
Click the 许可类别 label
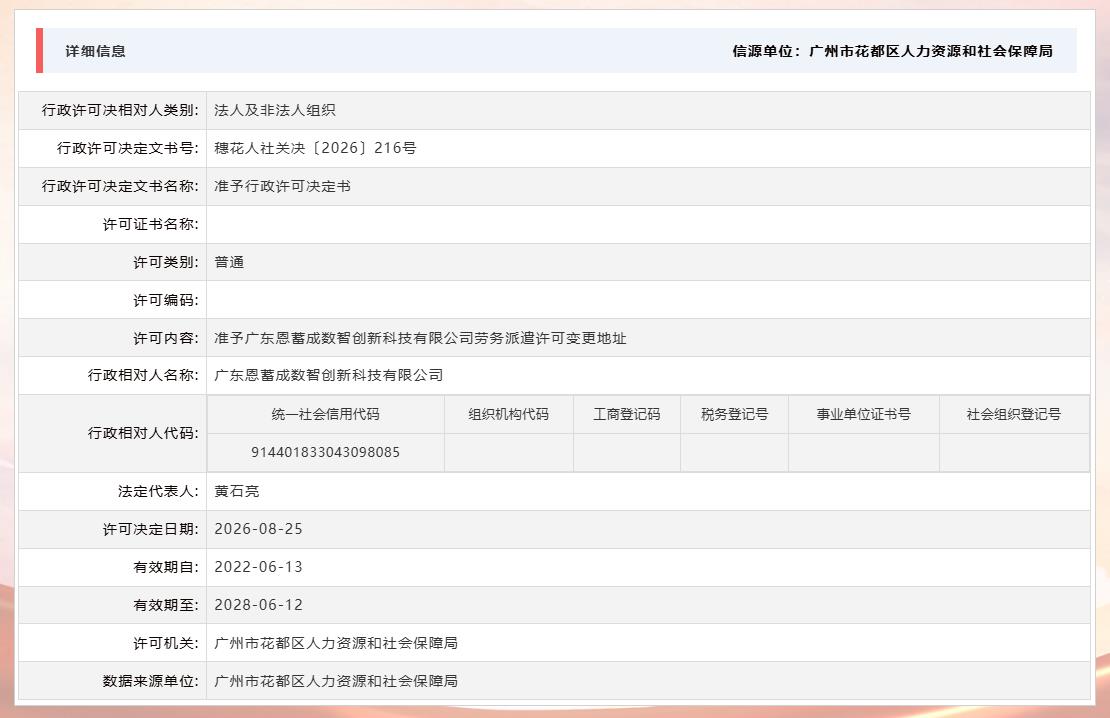pyautogui.click(x=166, y=262)
